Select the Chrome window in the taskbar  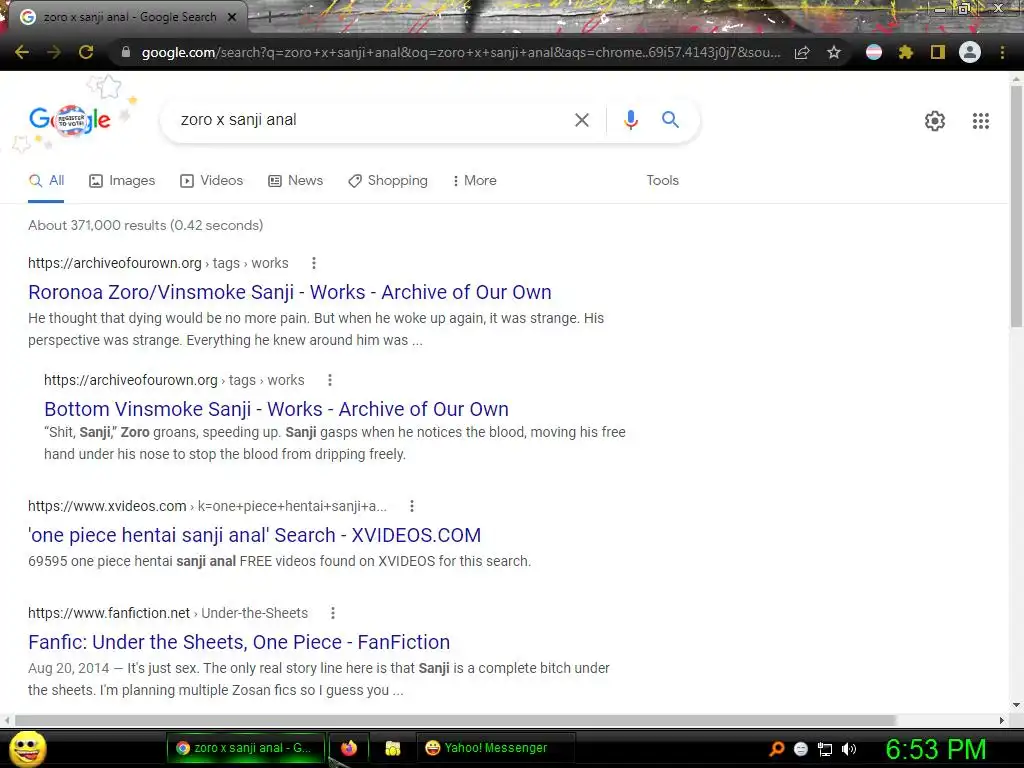click(246, 748)
